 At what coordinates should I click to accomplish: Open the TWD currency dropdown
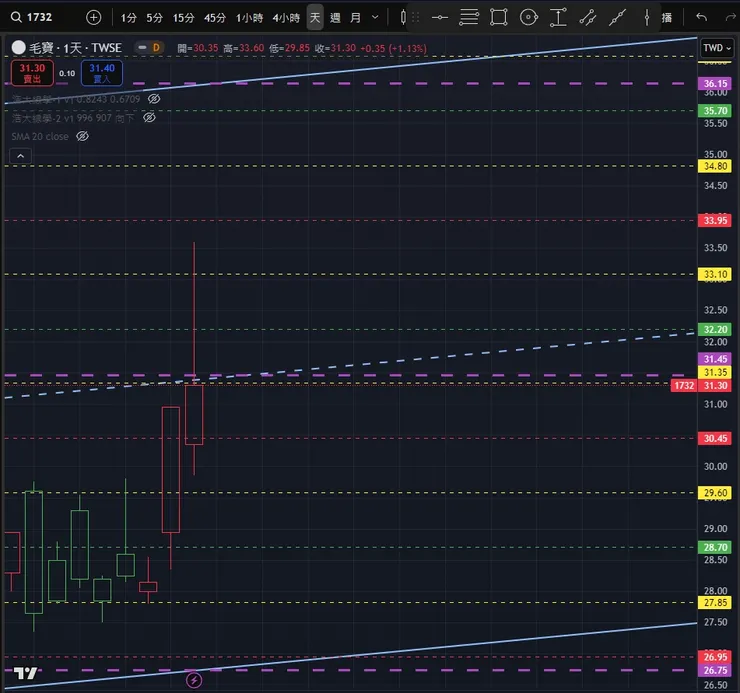(717, 48)
